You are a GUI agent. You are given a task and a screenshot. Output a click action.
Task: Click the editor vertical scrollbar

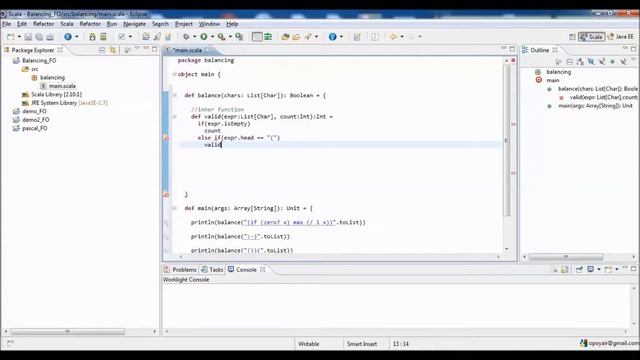[507, 141]
